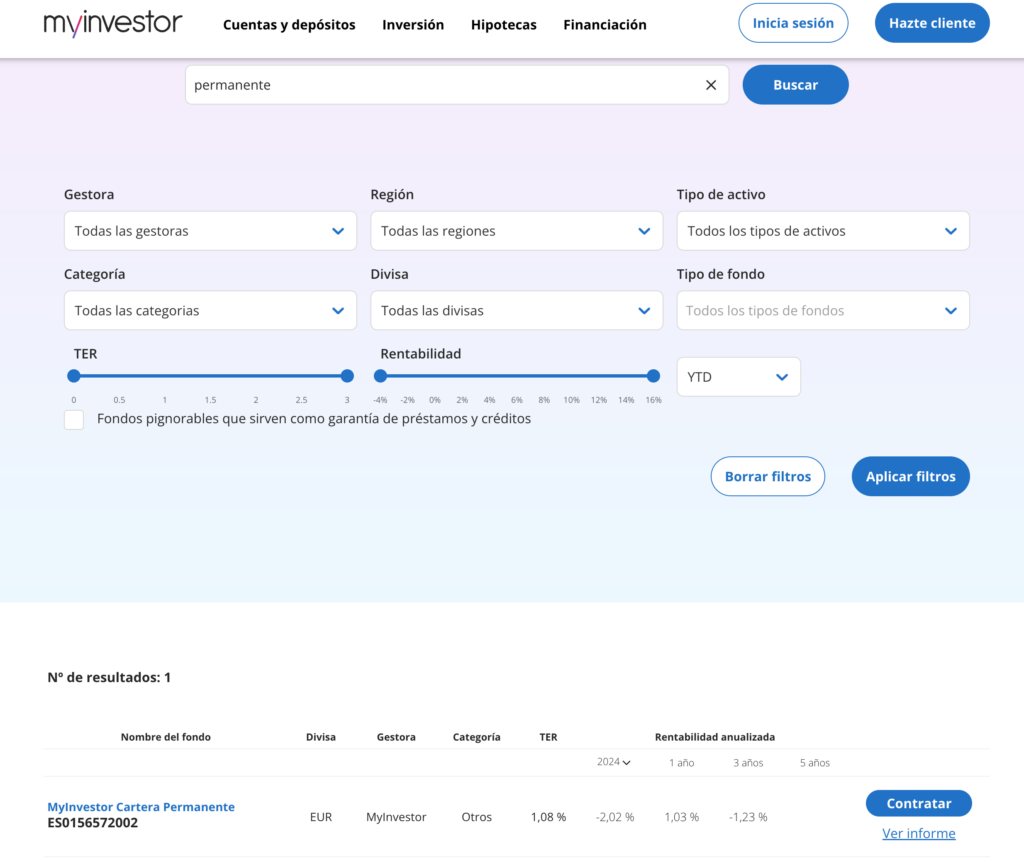
Task: Expand the Categoría dropdown
Action: click(x=210, y=310)
